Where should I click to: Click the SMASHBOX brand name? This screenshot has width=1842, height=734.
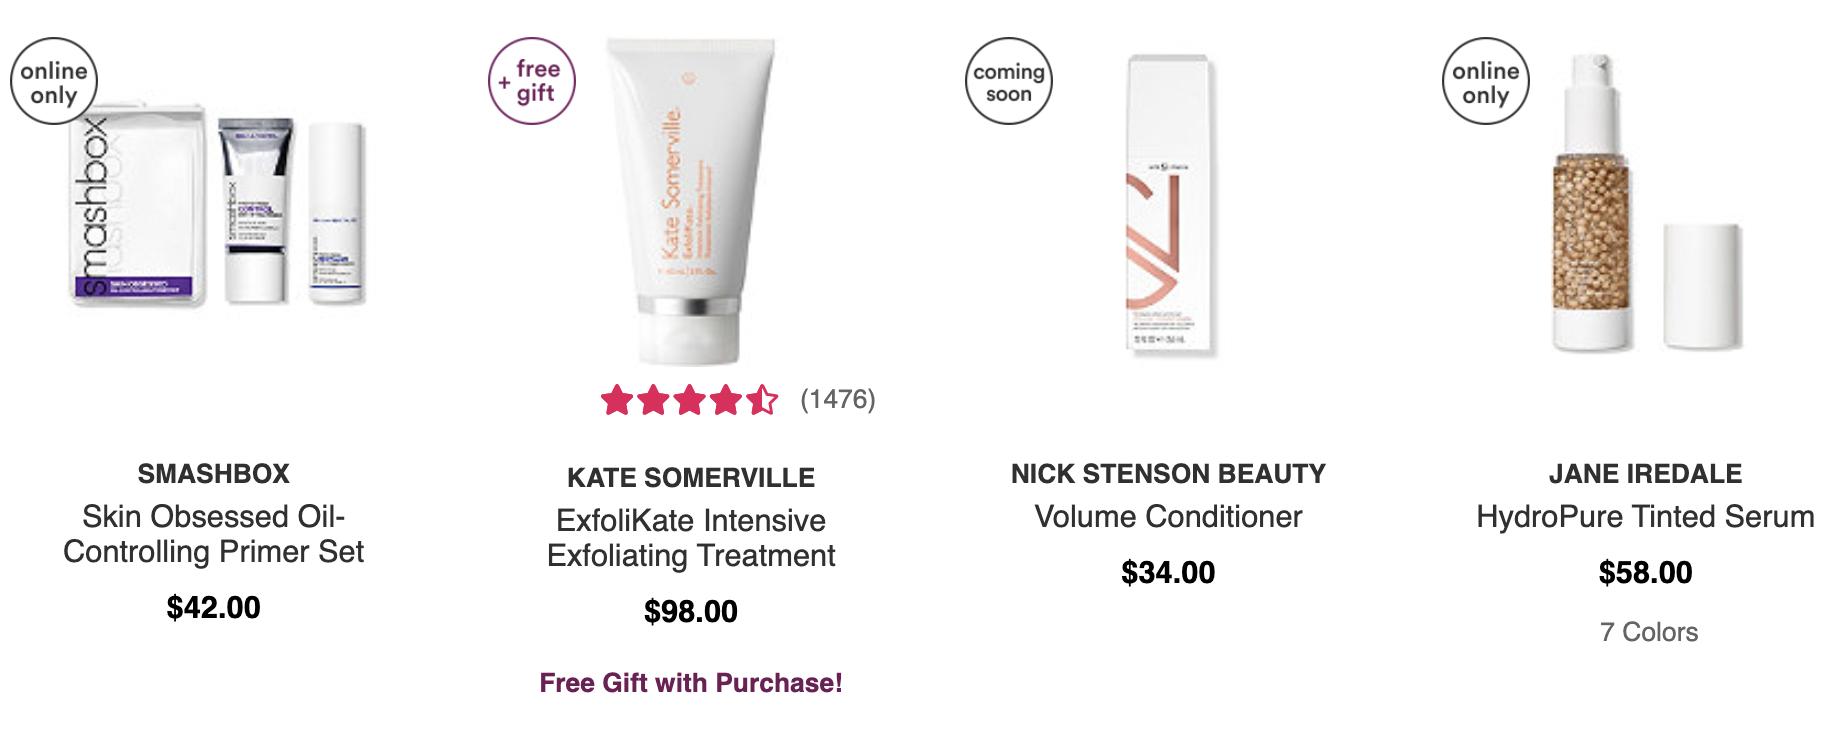tap(214, 474)
